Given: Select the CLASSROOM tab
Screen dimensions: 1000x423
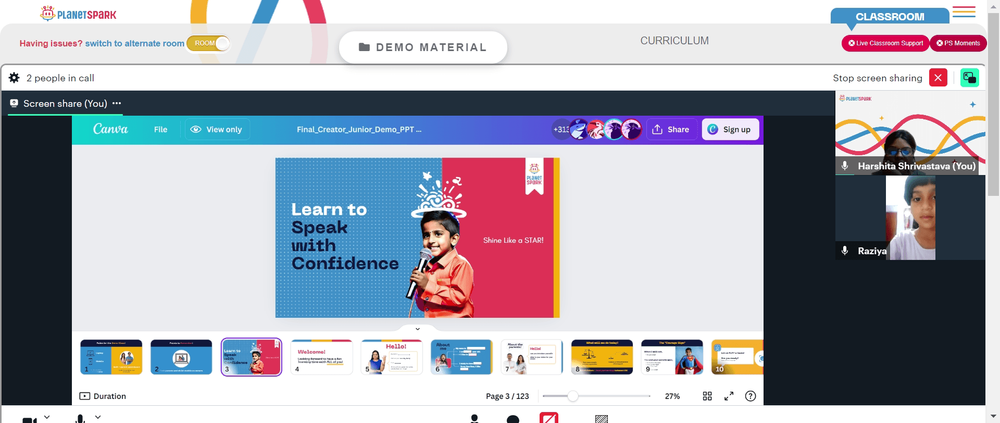Looking at the screenshot, I should 890,17.
